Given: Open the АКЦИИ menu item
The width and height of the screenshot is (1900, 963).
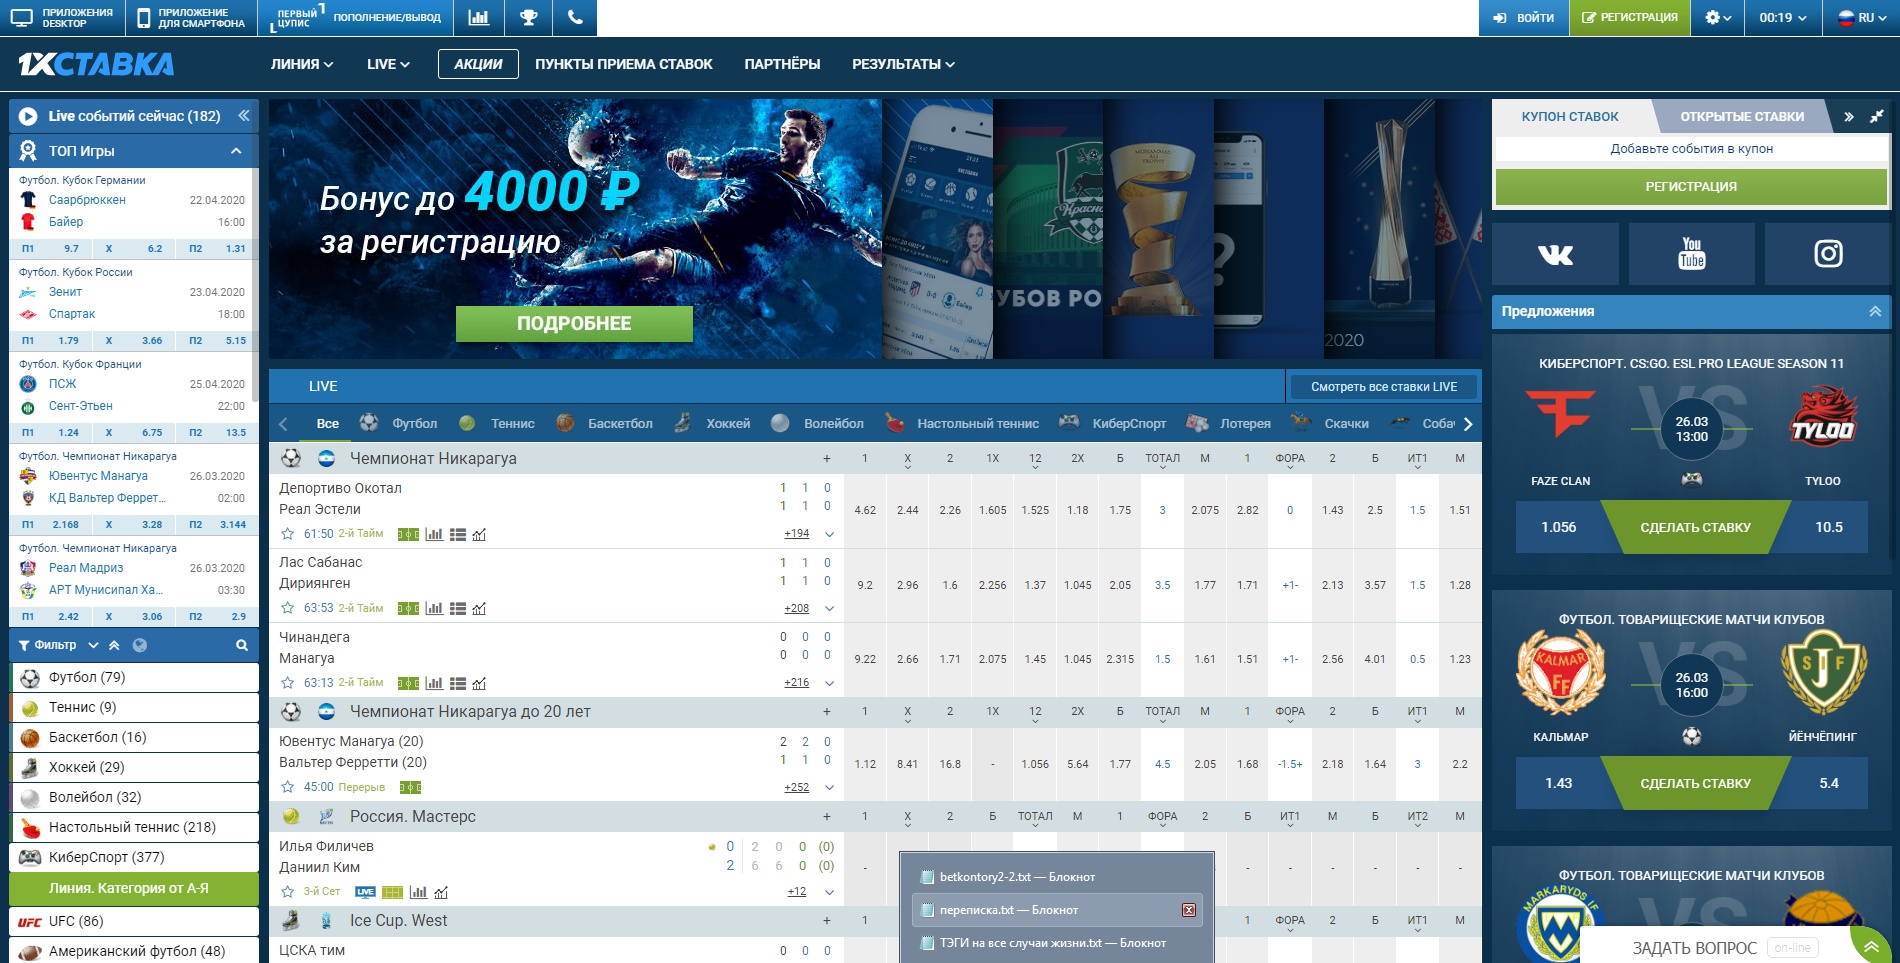Looking at the screenshot, I should tap(478, 64).
